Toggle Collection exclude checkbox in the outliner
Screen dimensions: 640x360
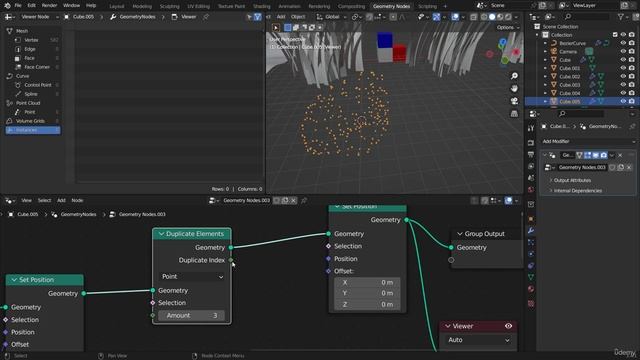[615, 35]
